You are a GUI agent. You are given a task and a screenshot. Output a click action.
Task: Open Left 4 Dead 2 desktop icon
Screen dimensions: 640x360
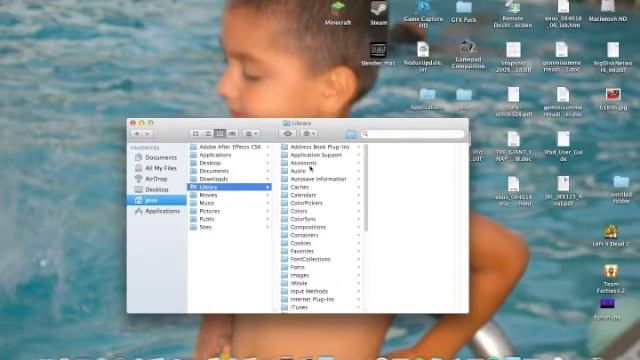[x=611, y=236]
